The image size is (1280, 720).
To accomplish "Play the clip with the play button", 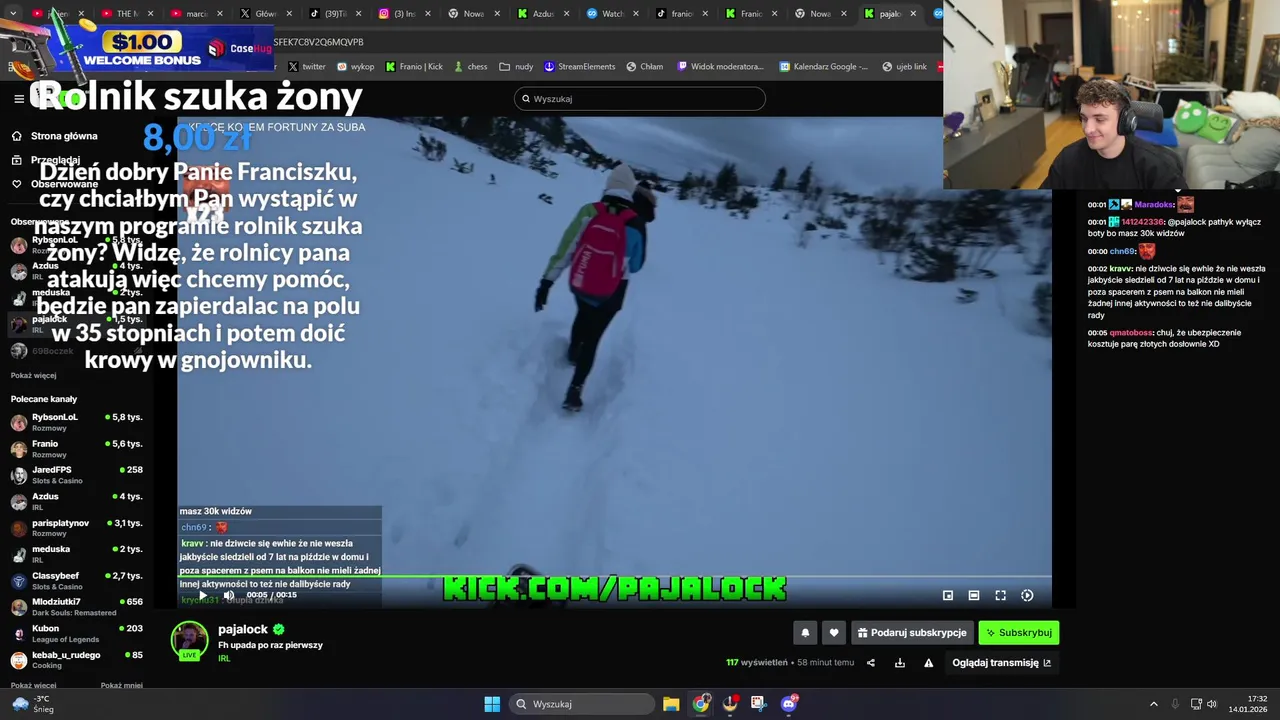I will [x=203, y=595].
